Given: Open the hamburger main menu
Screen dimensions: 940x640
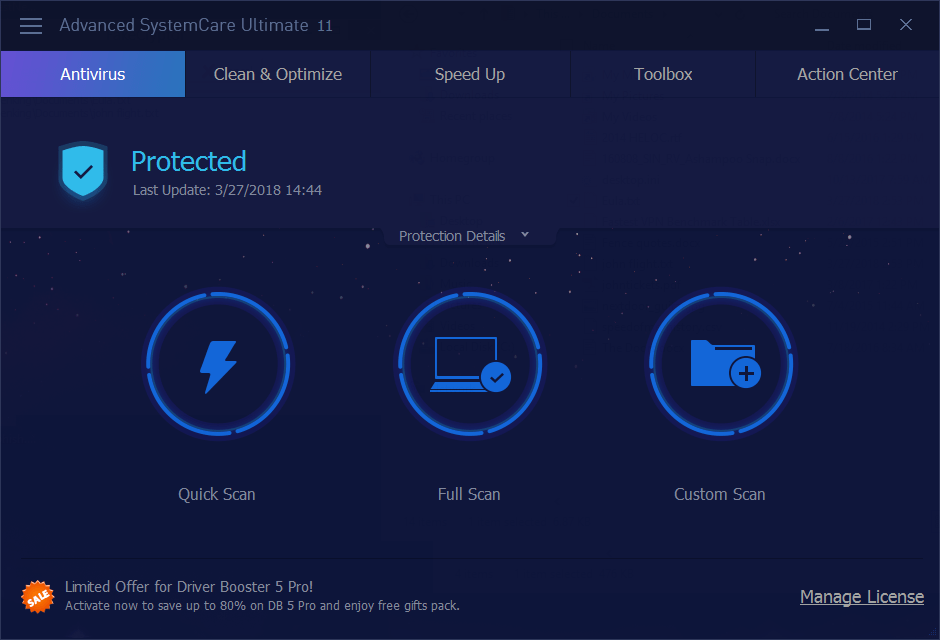Looking at the screenshot, I should coord(31,26).
